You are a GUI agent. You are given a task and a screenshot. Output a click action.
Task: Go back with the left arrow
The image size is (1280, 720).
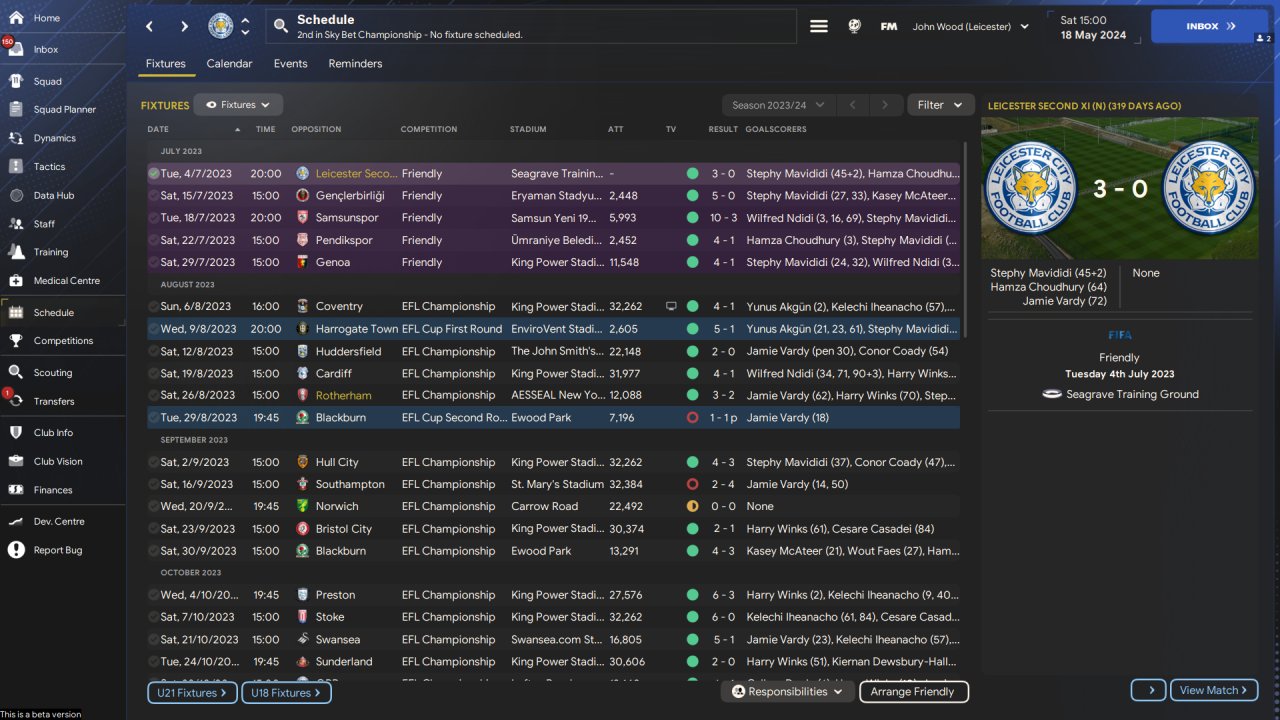[149, 26]
